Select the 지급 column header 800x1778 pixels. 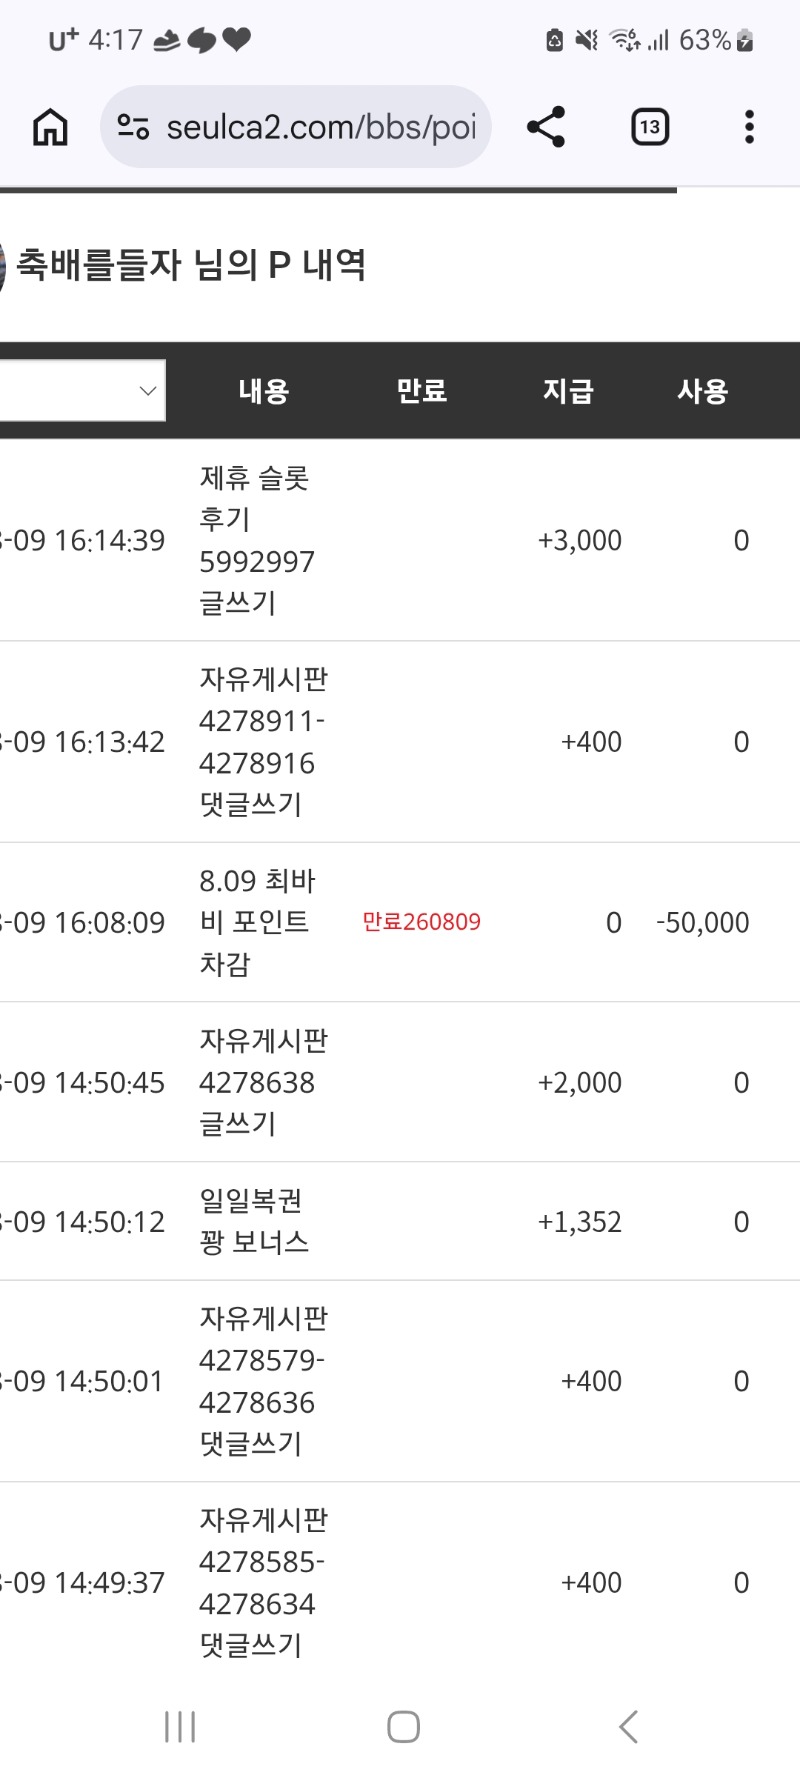(568, 391)
